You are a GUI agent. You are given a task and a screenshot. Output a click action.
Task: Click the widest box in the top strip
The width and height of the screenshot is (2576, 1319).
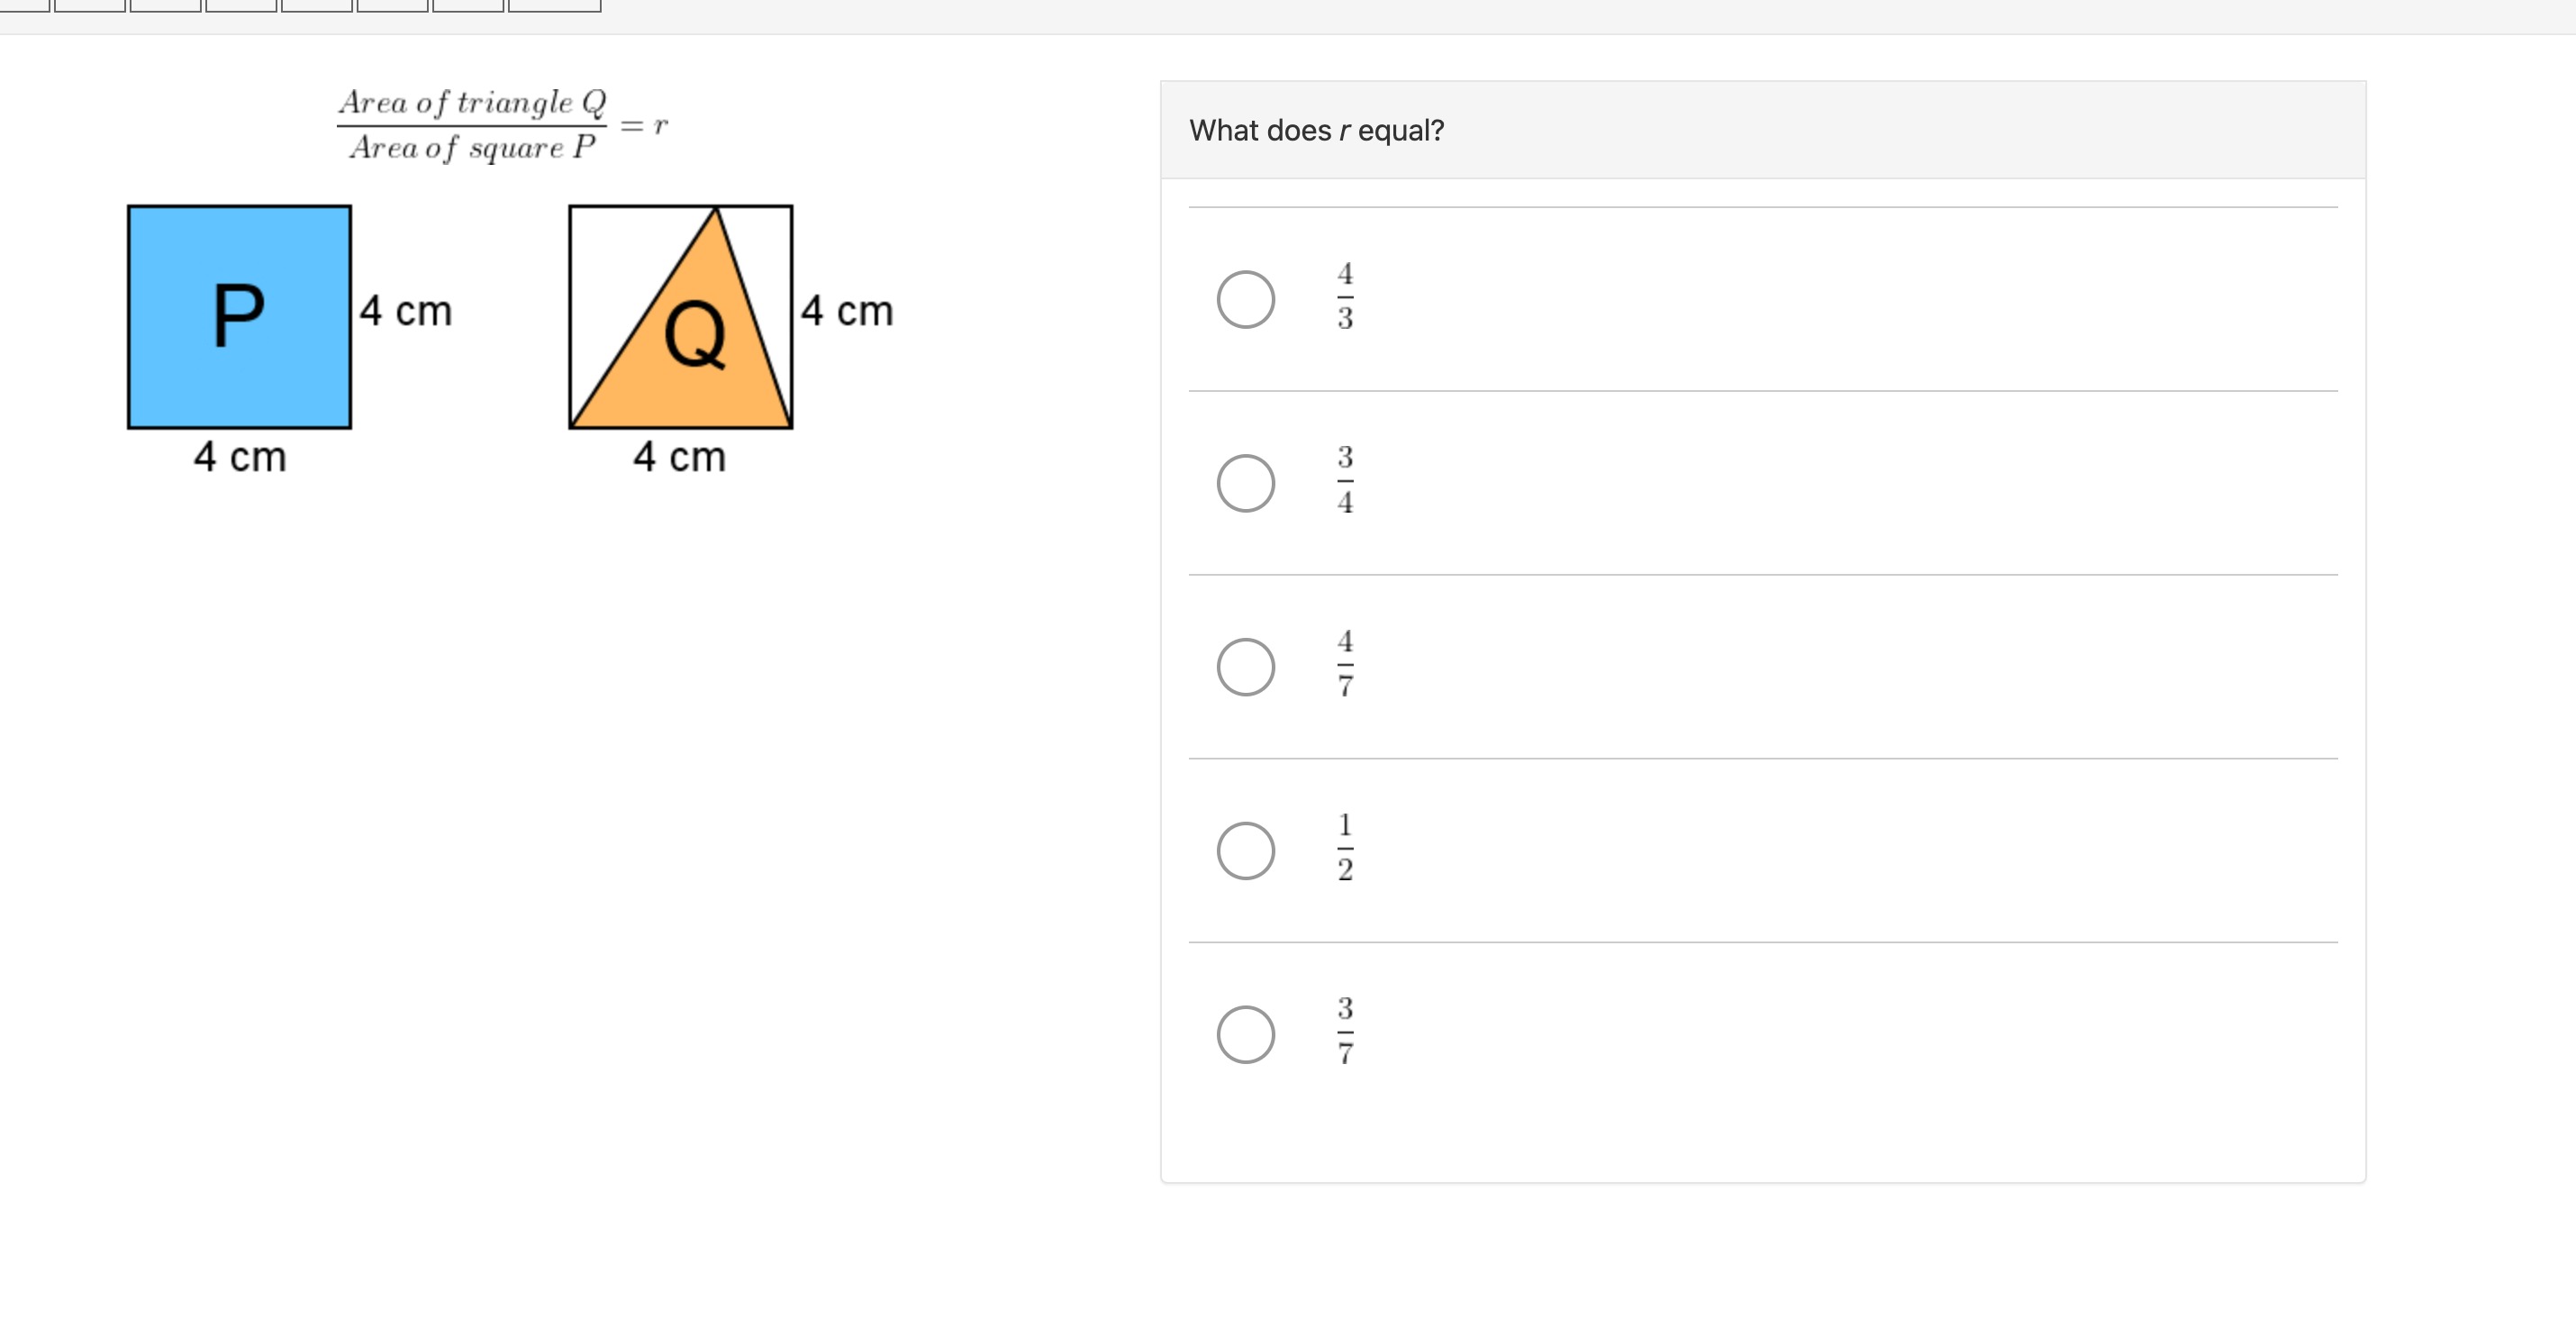(x=554, y=6)
